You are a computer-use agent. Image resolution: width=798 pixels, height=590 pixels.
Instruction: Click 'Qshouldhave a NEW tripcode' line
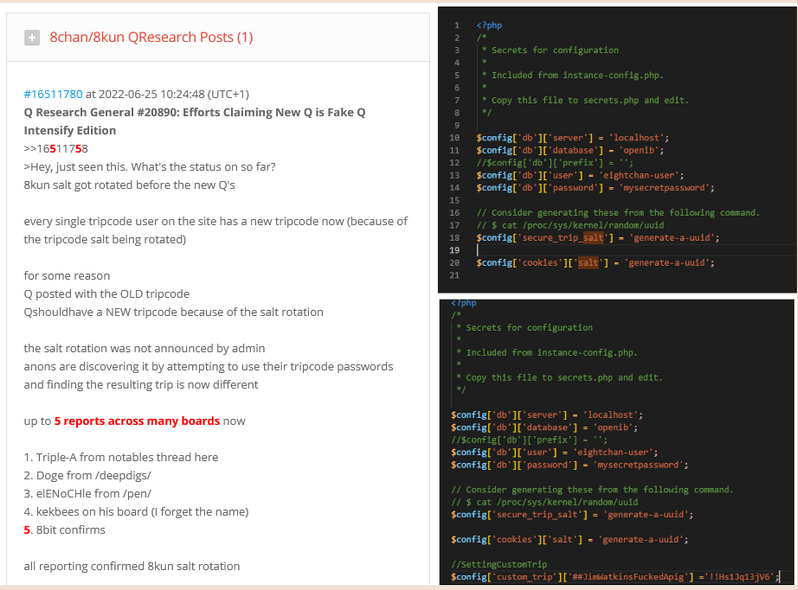174,312
